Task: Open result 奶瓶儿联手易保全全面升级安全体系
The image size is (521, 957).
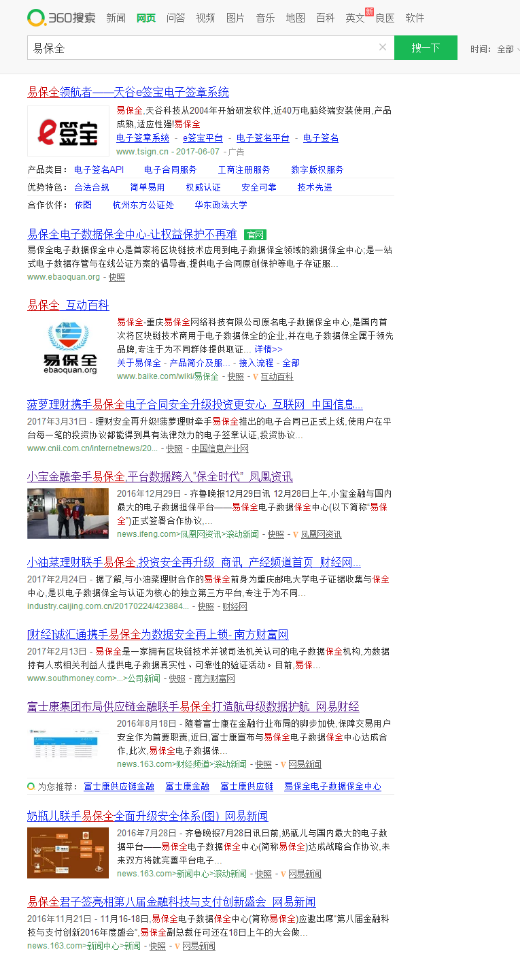Action: (148, 816)
